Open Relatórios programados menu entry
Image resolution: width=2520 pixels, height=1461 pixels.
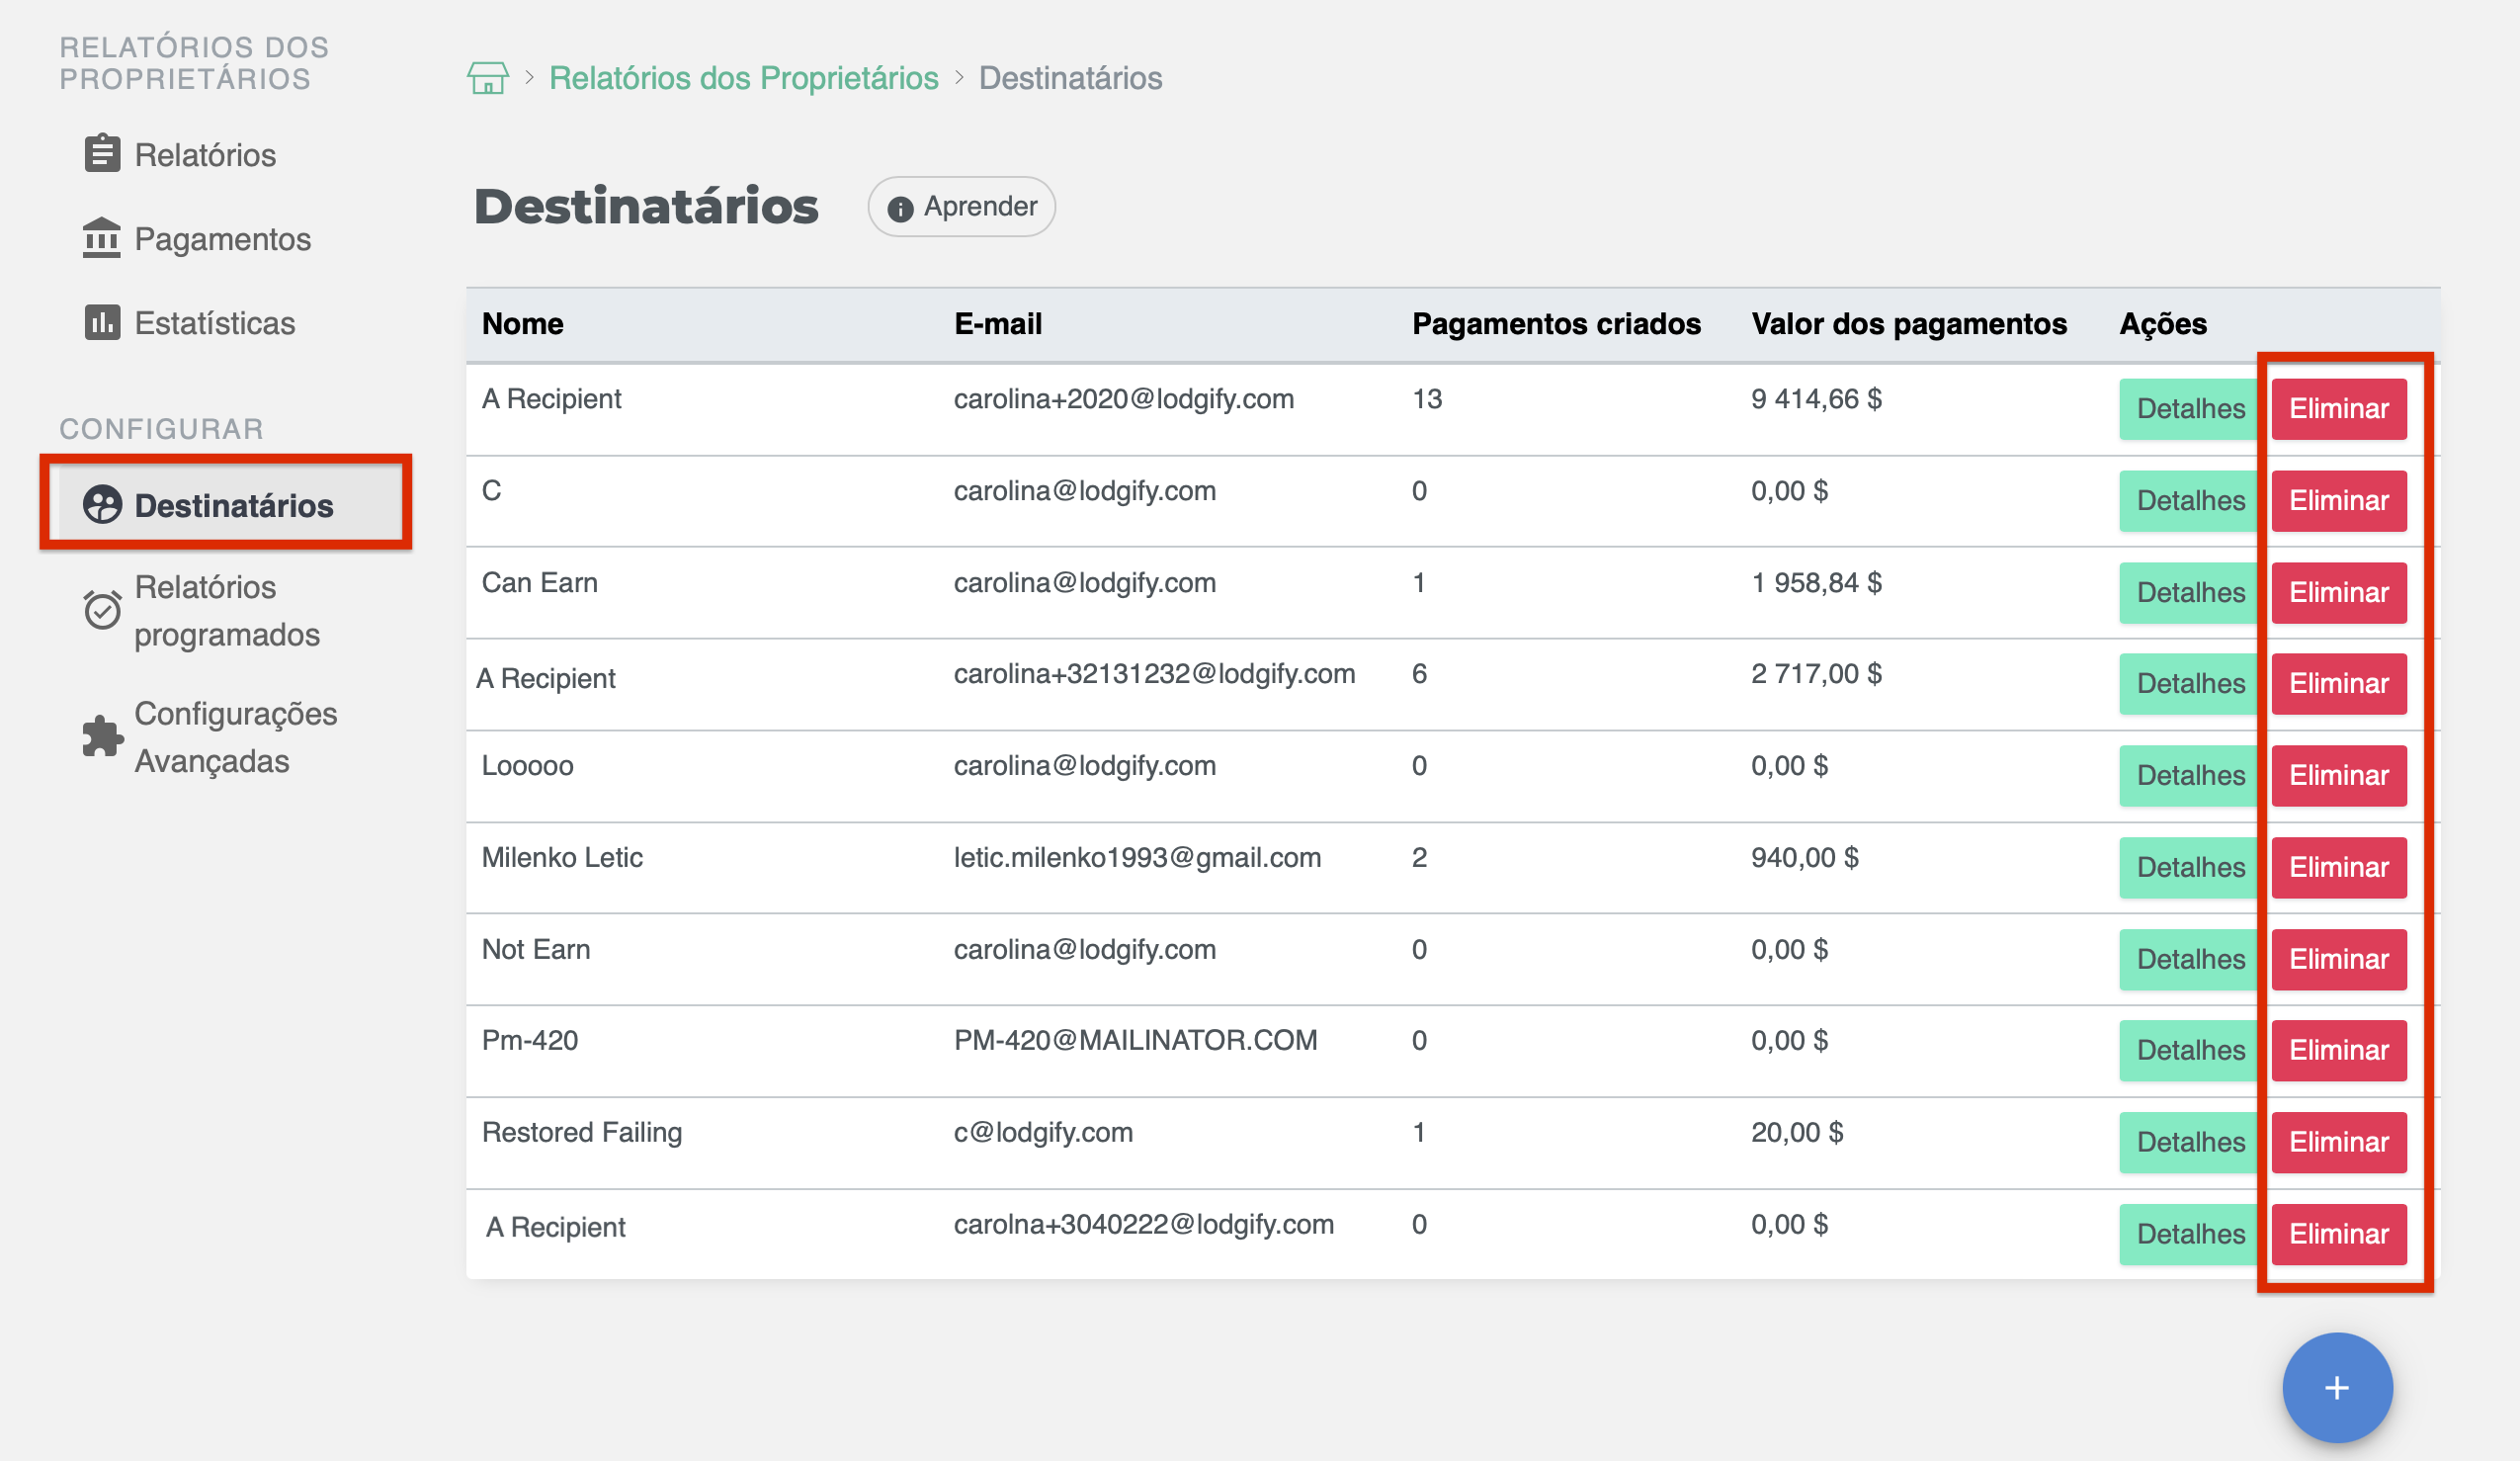(x=226, y=610)
